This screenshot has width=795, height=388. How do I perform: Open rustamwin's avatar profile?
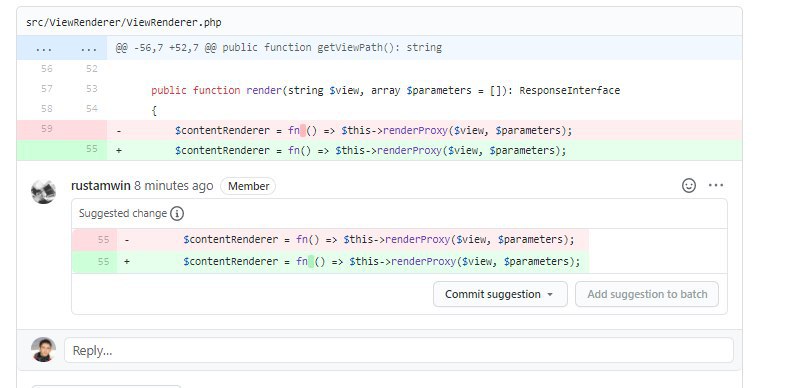(x=43, y=192)
